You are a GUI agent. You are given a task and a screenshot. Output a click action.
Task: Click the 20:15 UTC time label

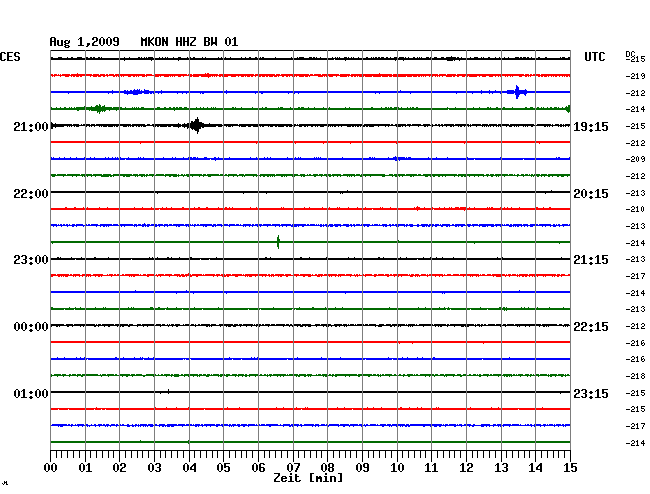click(591, 193)
